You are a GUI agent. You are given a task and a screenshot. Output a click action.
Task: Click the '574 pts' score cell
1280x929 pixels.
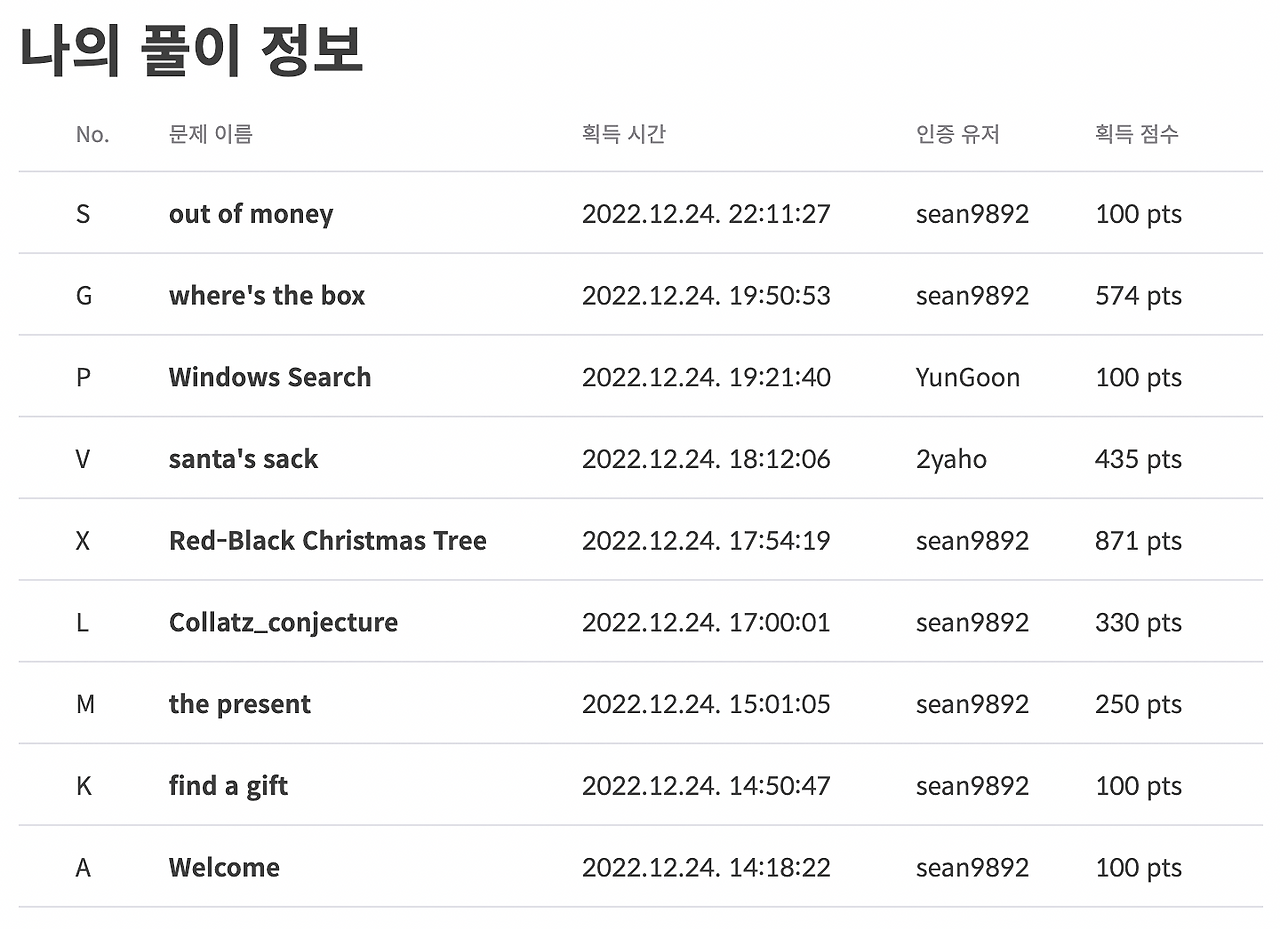[x=1138, y=296]
